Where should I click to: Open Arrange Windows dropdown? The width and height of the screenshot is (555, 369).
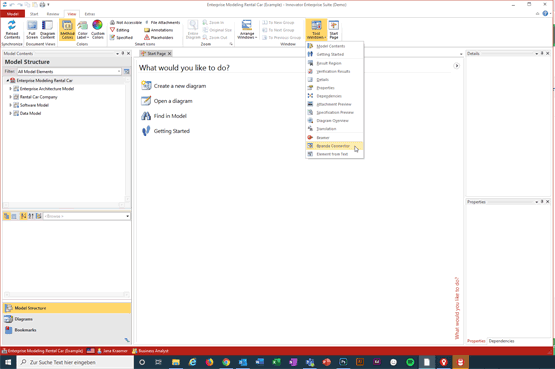tap(247, 29)
